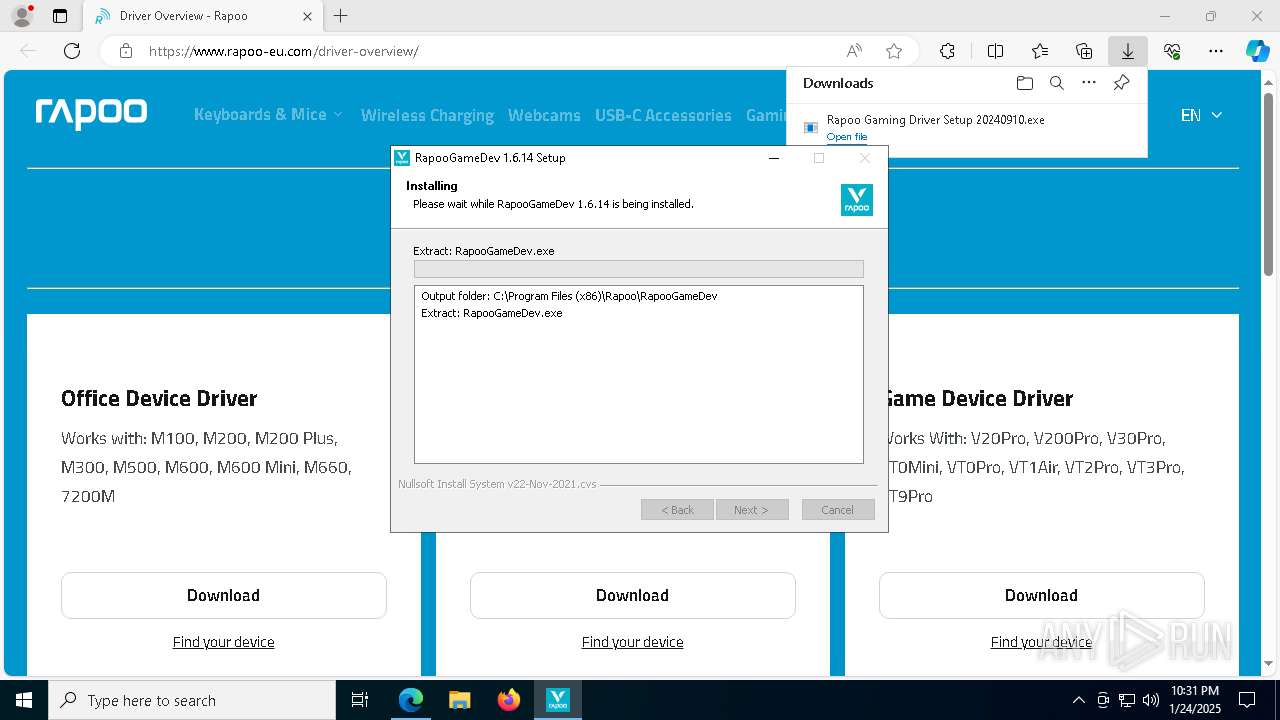1280x720 pixels.
Task: Click the taskbar search box
Action: point(192,700)
